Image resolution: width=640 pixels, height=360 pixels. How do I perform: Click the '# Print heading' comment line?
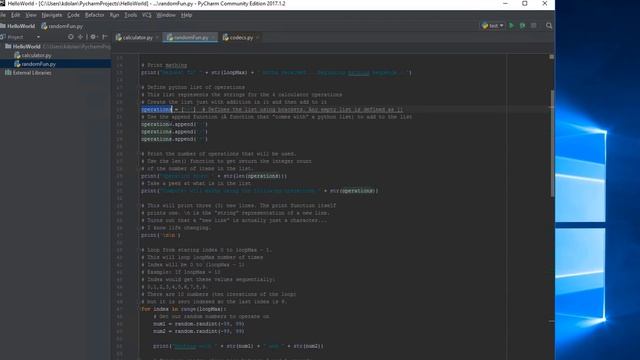164,65
